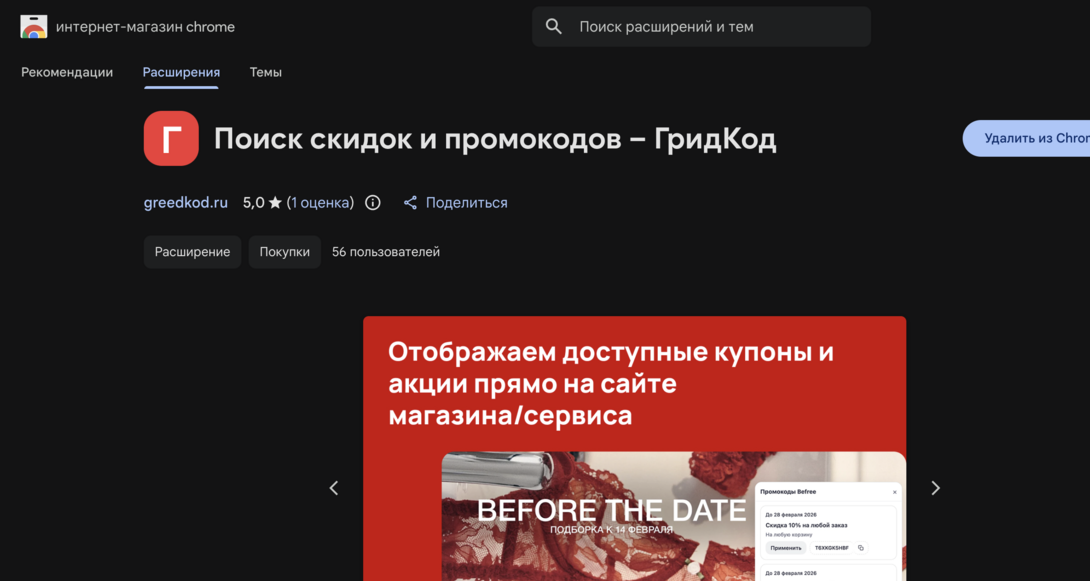Viewport: 1090px width, 581px height.
Task: Click the 56 пользователей text
Action: point(386,252)
